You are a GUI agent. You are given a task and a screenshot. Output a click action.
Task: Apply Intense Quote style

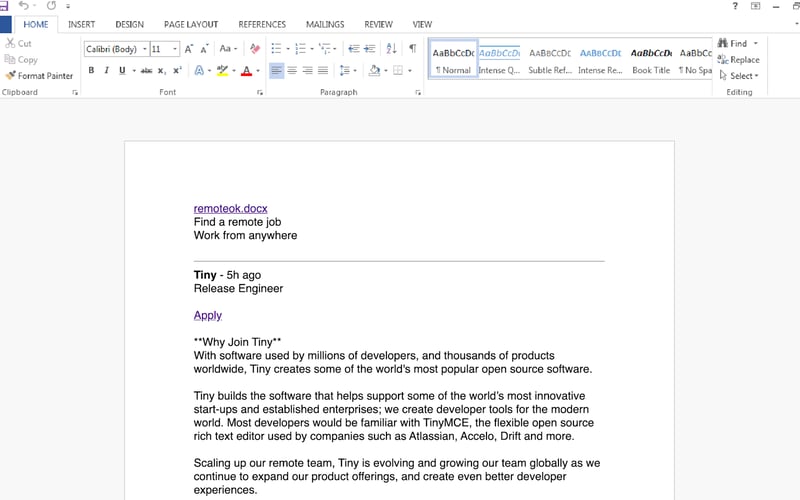(499, 60)
